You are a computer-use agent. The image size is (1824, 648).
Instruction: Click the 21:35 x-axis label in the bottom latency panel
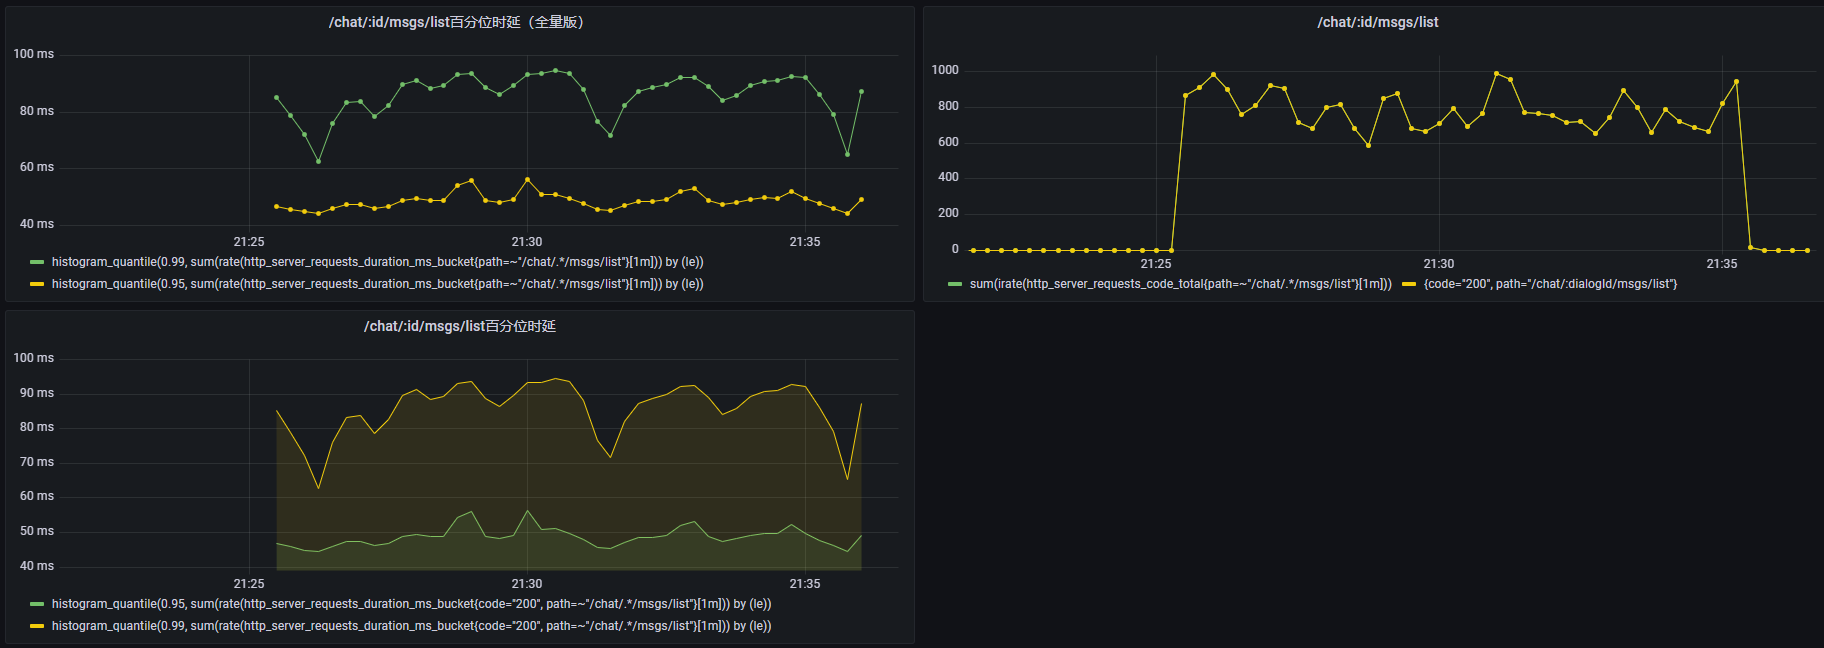point(805,584)
